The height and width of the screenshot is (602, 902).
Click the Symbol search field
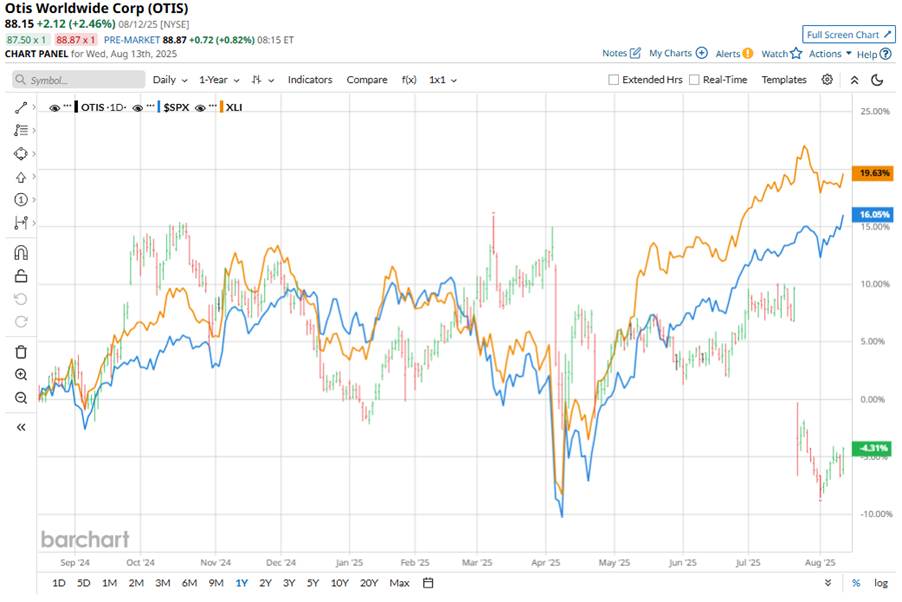tap(79, 80)
